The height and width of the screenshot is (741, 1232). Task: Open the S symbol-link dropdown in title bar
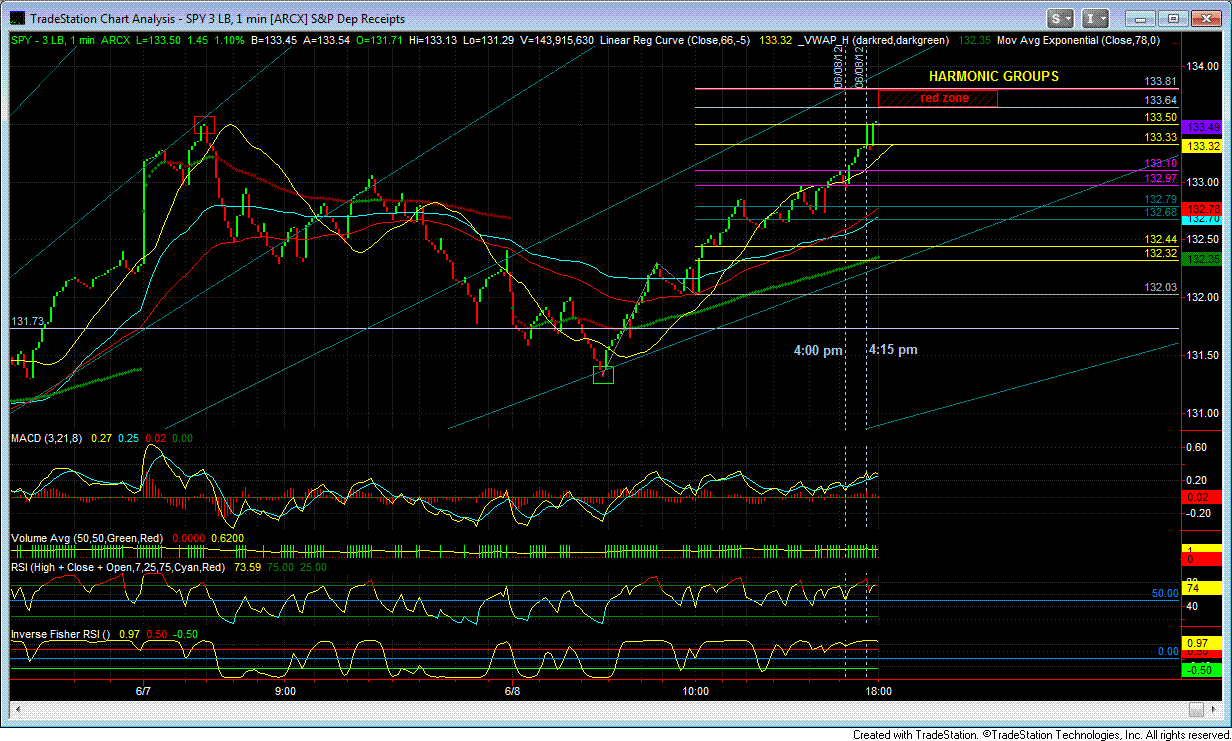tap(1061, 18)
